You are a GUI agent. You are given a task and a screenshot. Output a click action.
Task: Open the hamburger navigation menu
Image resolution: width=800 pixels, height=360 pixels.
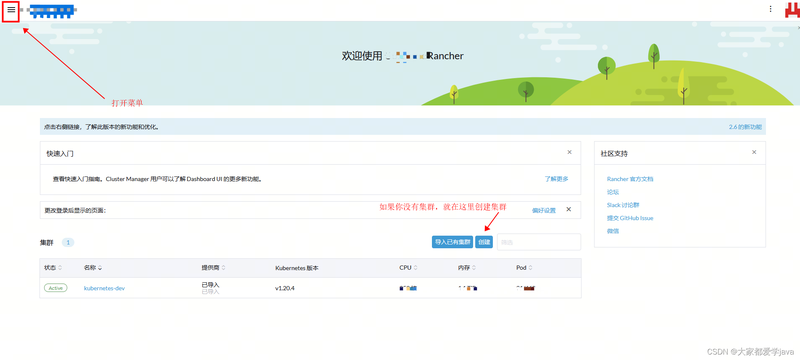point(11,10)
